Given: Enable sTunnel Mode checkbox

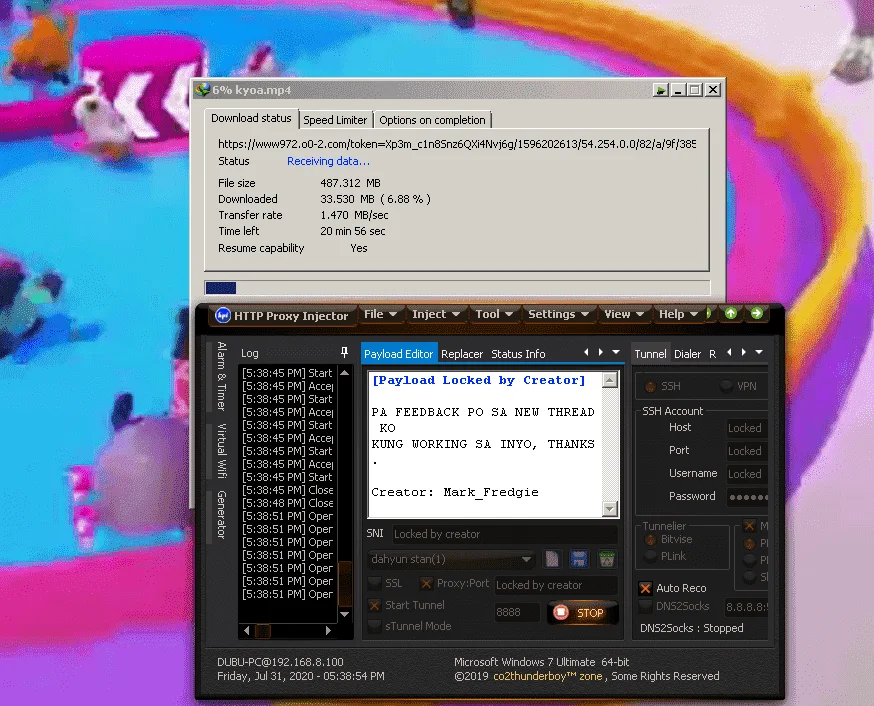Looking at the screenshot, I should coord(375,626).
